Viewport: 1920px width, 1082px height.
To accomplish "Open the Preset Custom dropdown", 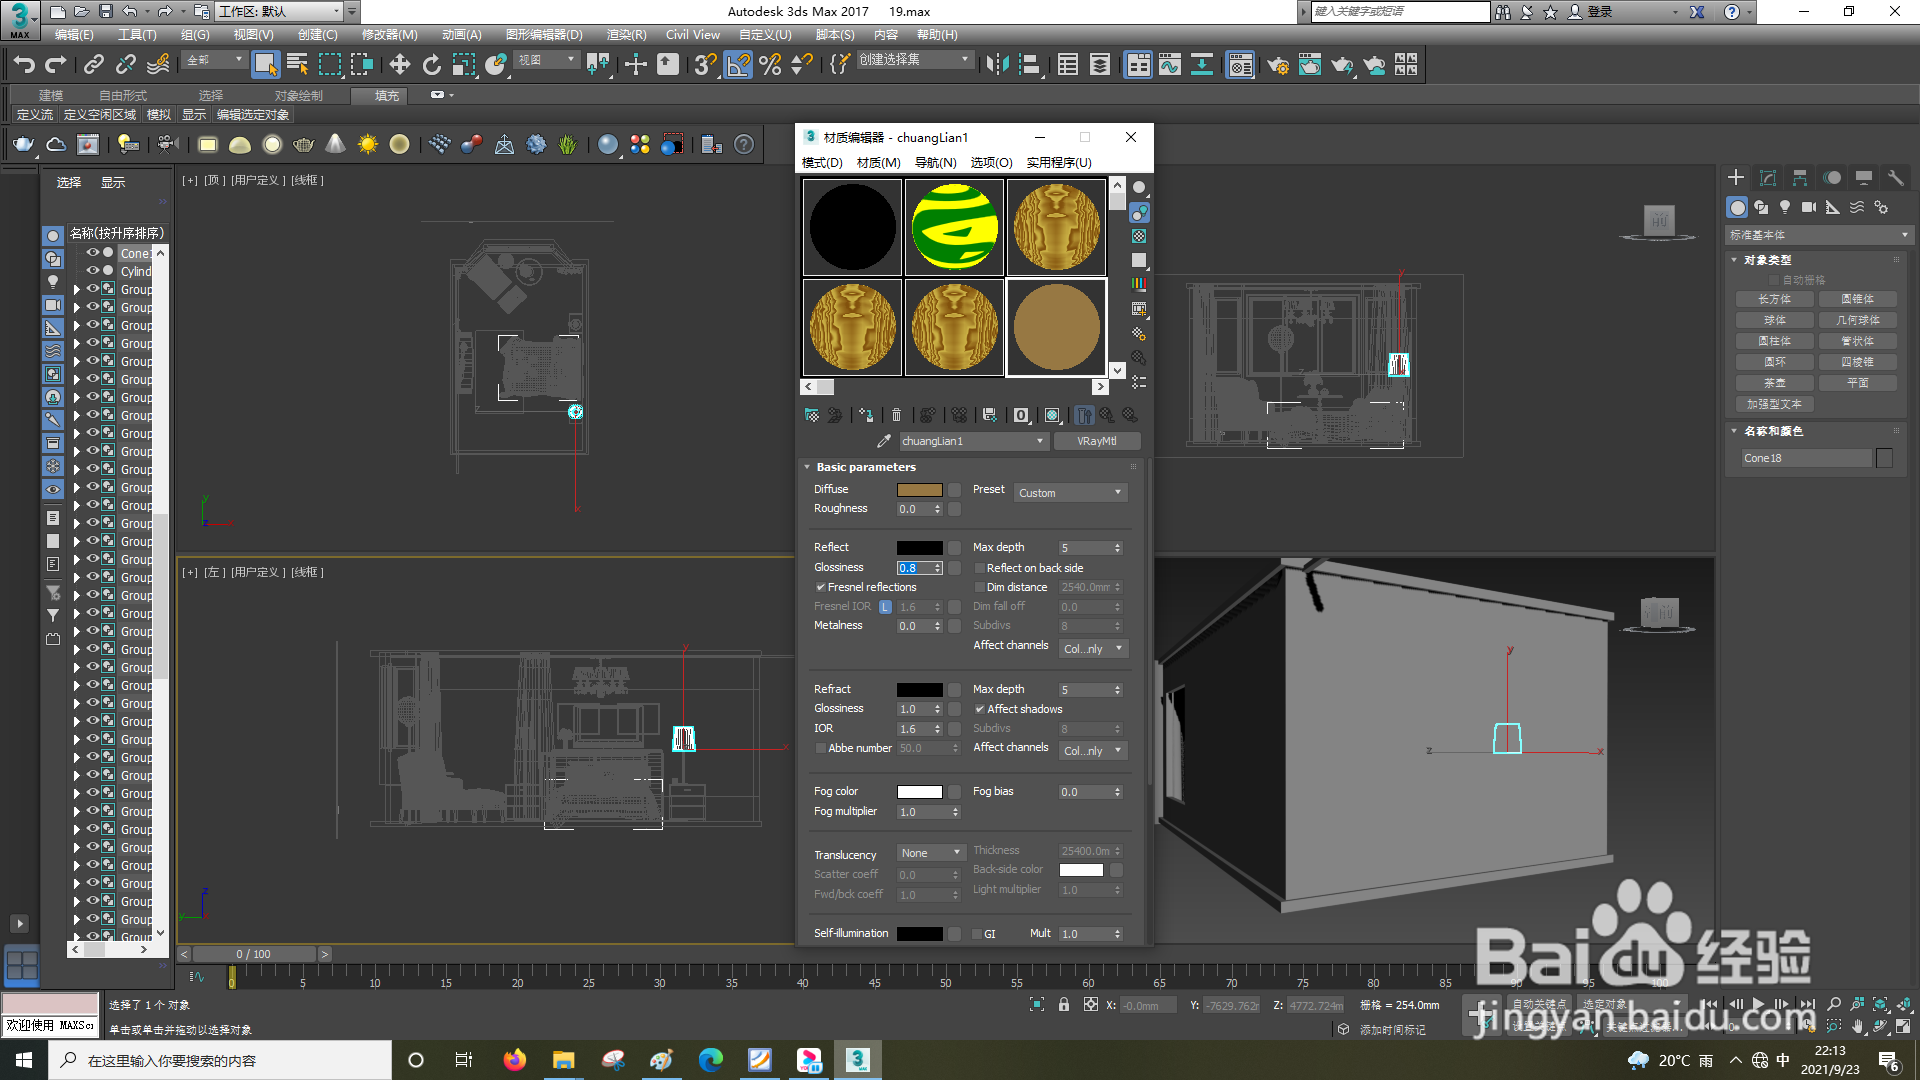I will (1070, 493).
